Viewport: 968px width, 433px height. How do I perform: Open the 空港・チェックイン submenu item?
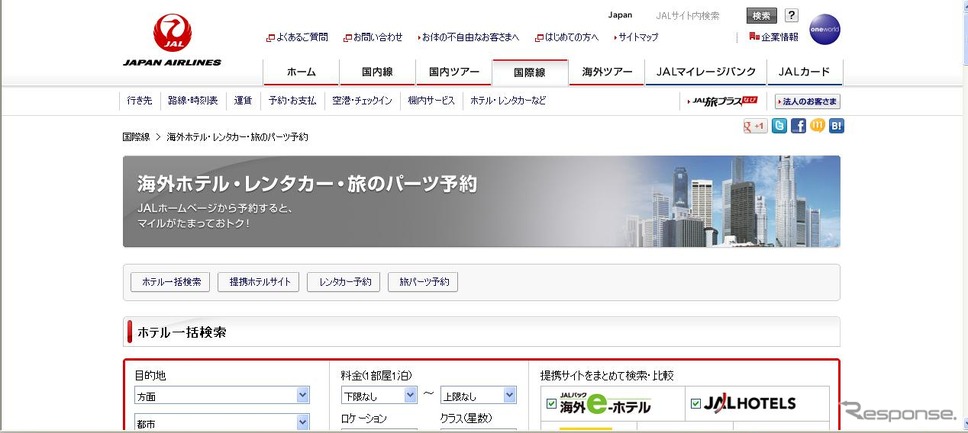tap(362, 101)
